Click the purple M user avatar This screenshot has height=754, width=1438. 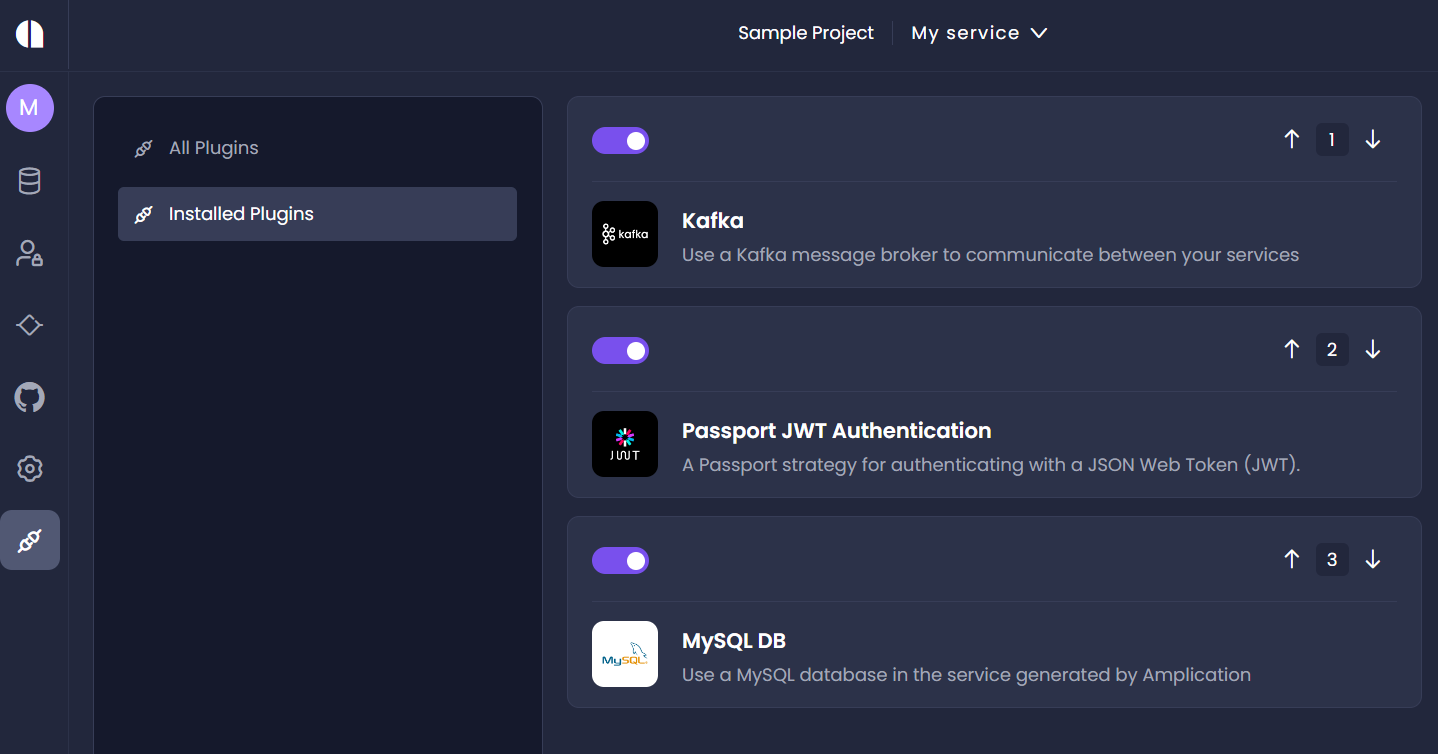point(30,108)
